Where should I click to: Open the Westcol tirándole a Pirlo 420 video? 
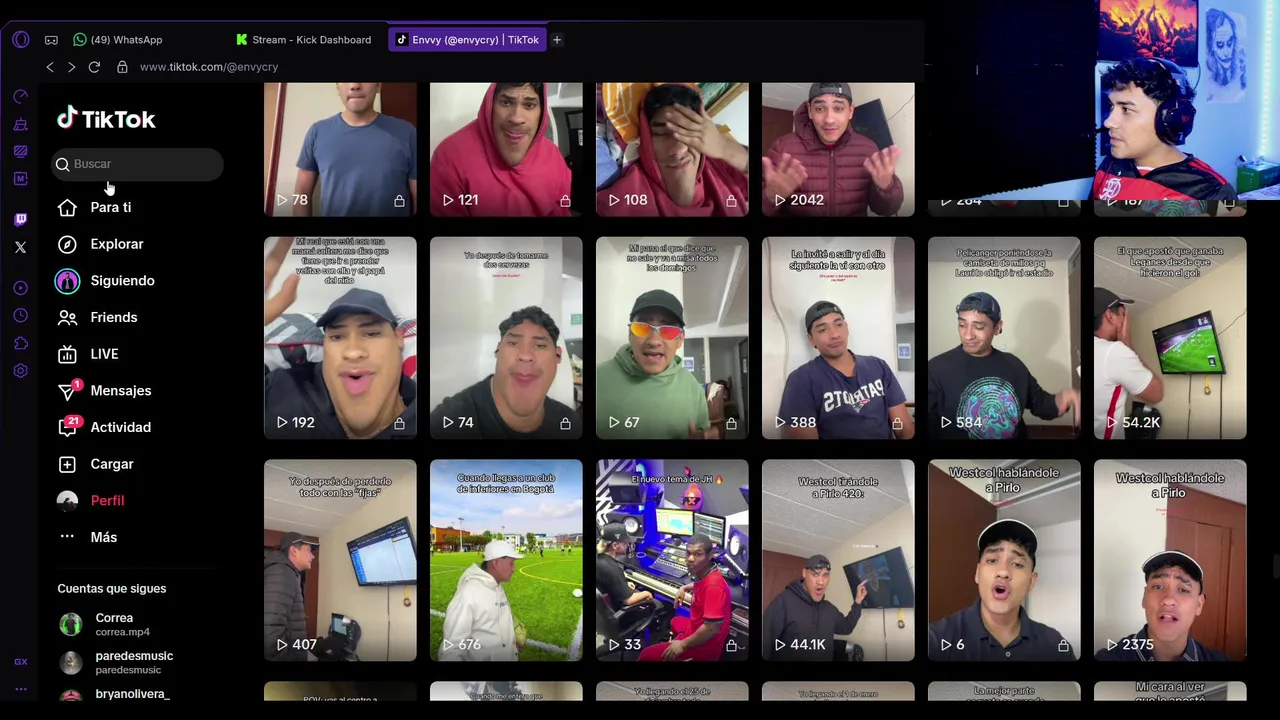[838, 560]
